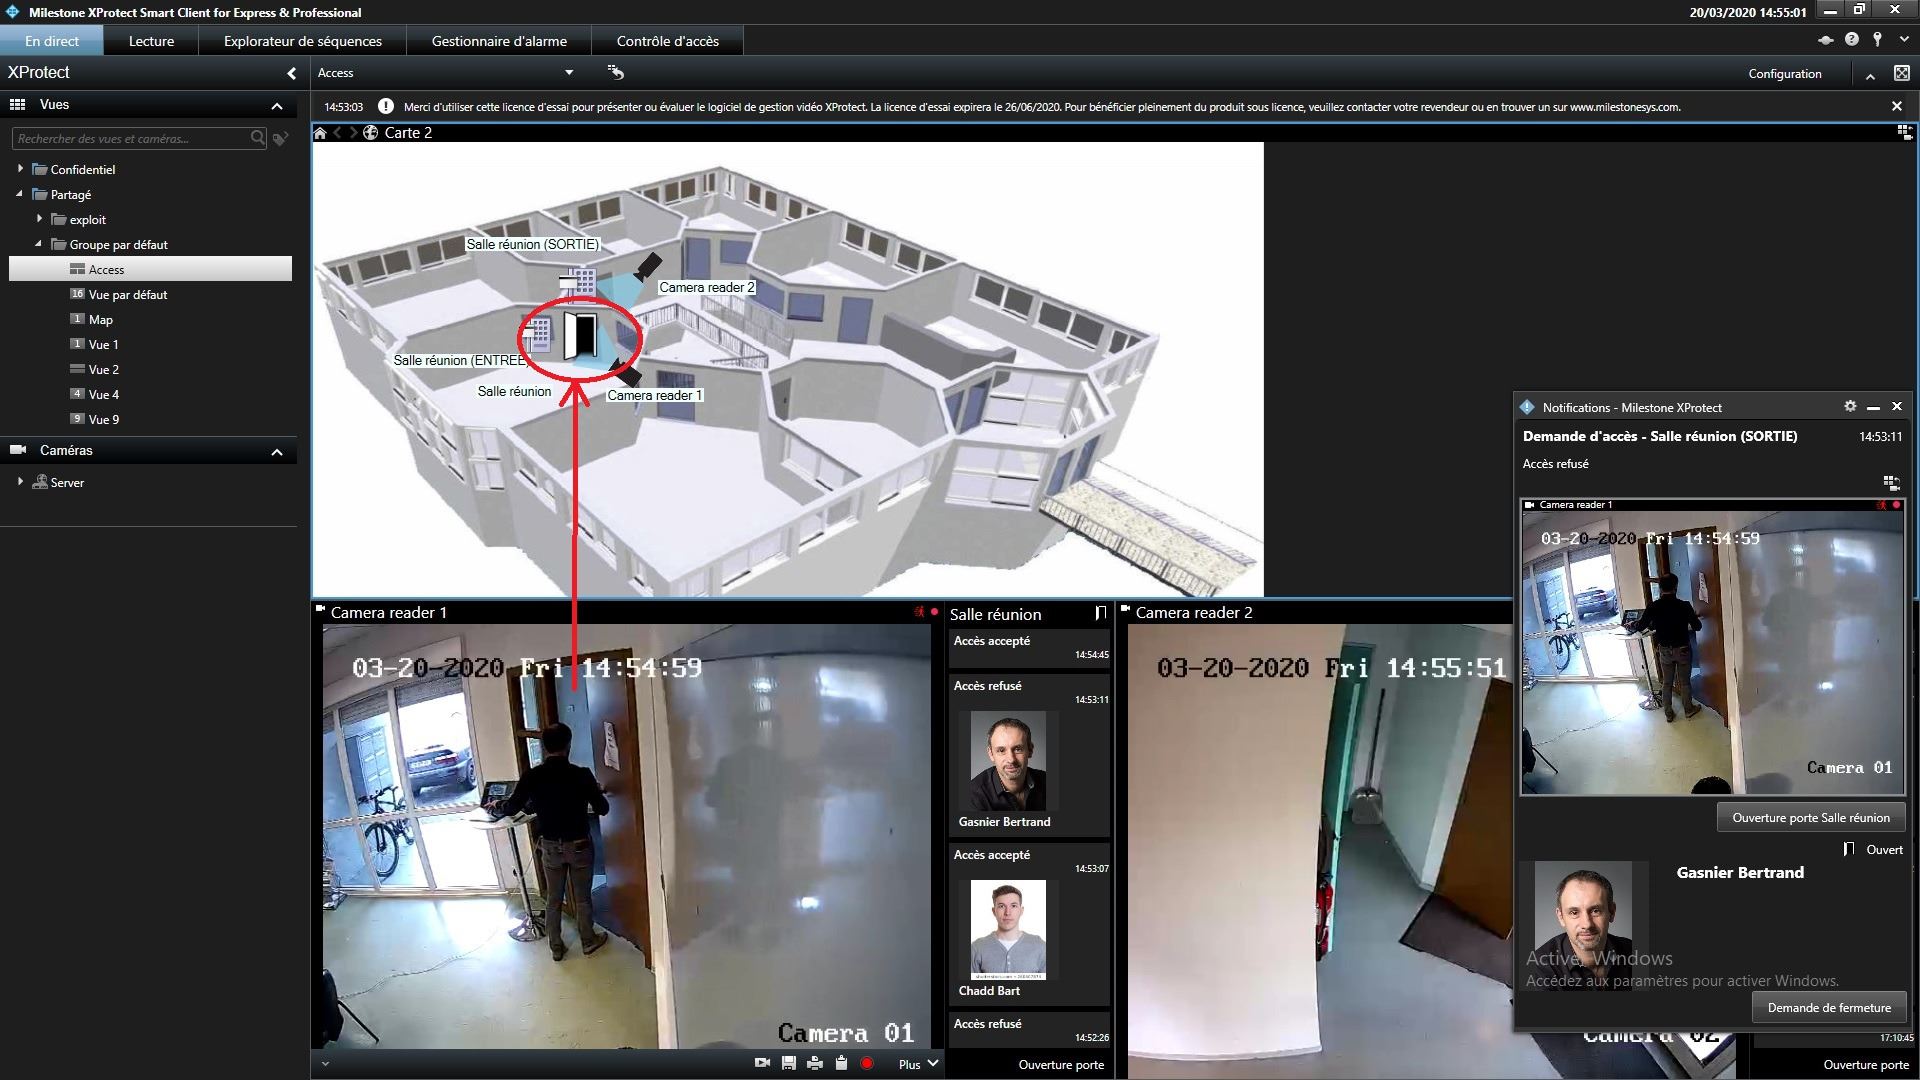Click Ouverture porte under Salle réunion list
The image size is (1920, 1080).
coord(1061,1065)
